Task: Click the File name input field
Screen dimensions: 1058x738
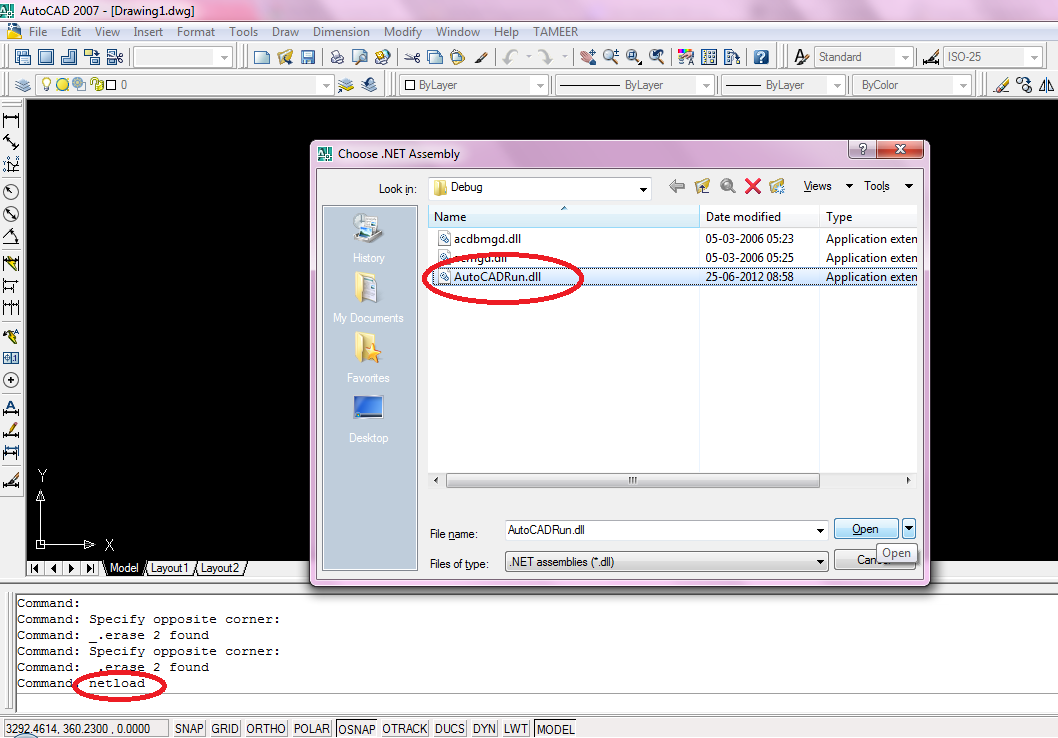Action: coord(659,530)
